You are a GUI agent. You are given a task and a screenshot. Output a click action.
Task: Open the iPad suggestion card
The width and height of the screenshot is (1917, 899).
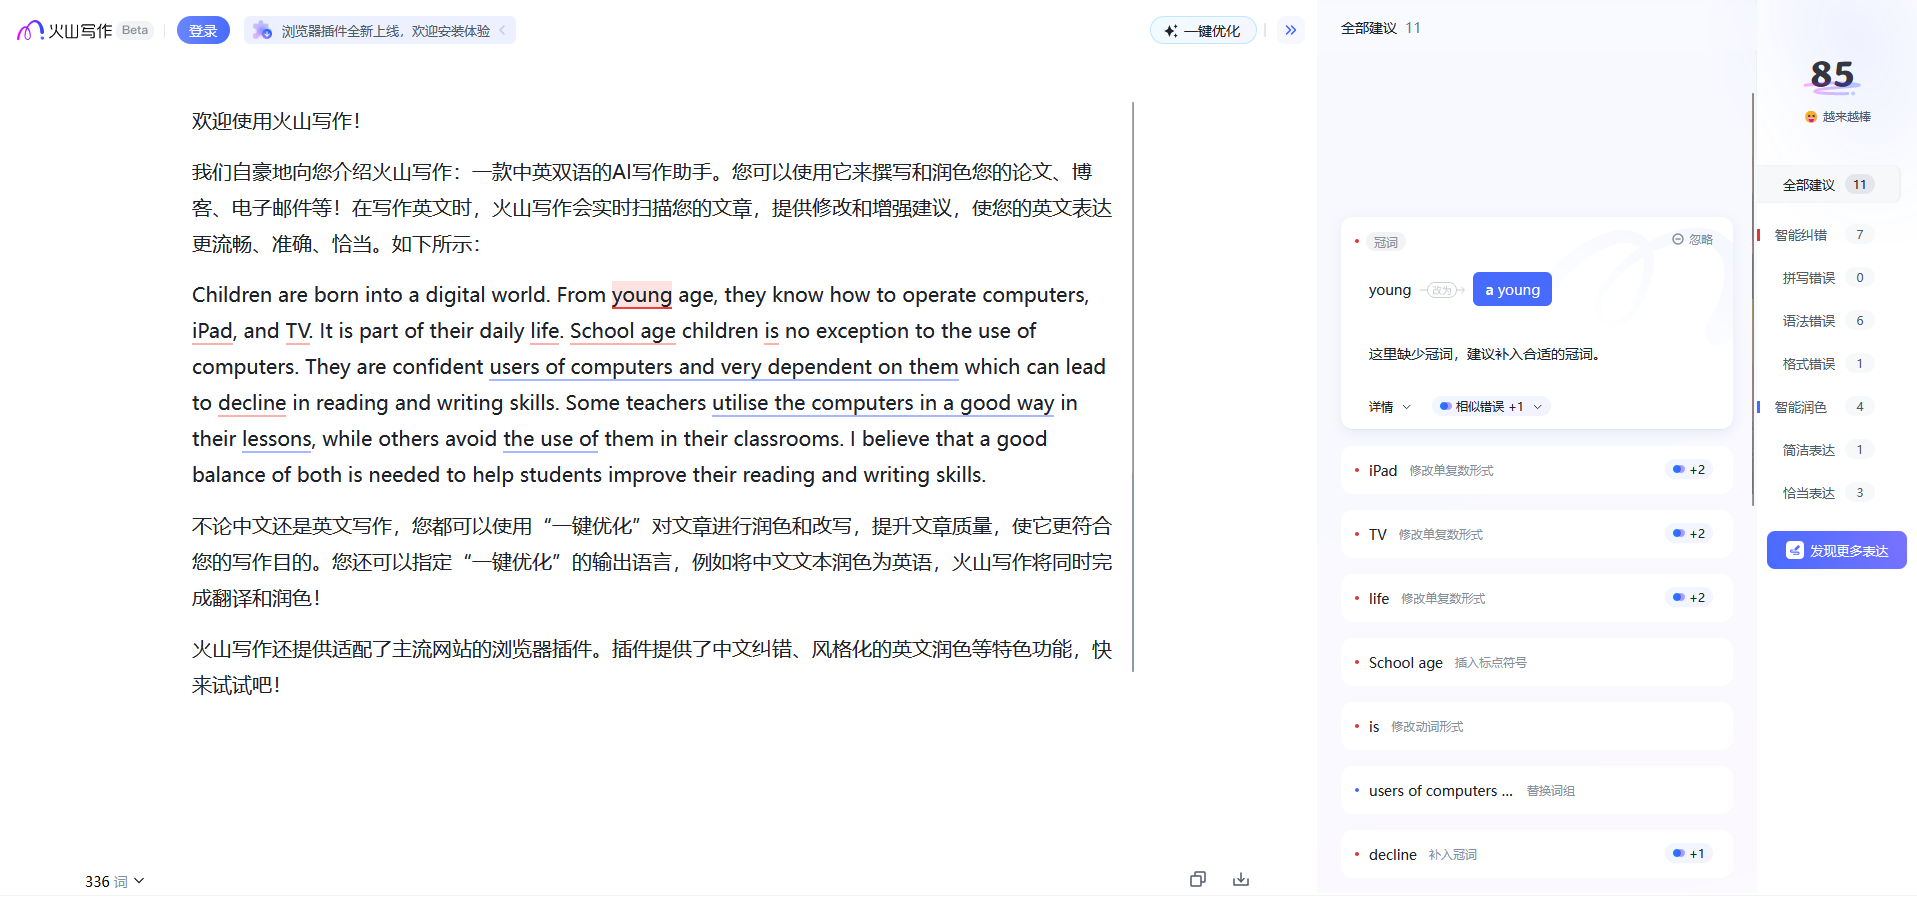pos(1536,470)
